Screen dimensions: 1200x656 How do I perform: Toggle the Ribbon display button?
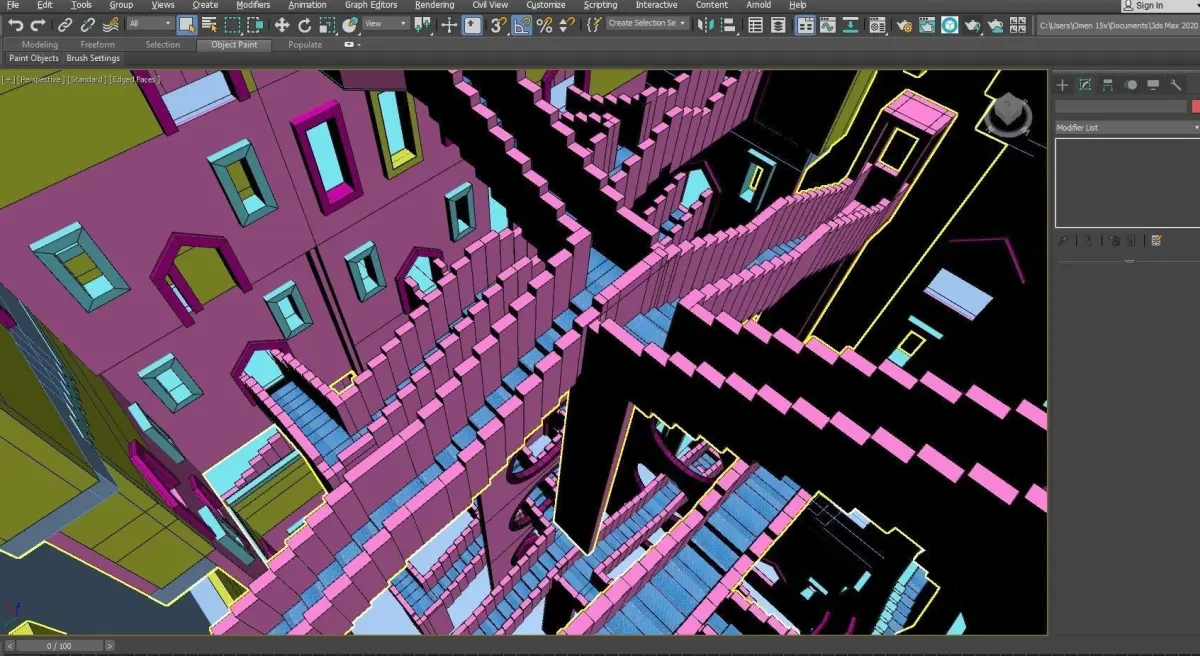[x=805, y=25]
